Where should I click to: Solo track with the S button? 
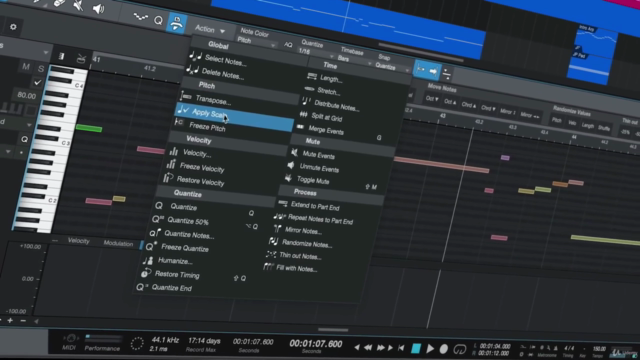(40, 69)
